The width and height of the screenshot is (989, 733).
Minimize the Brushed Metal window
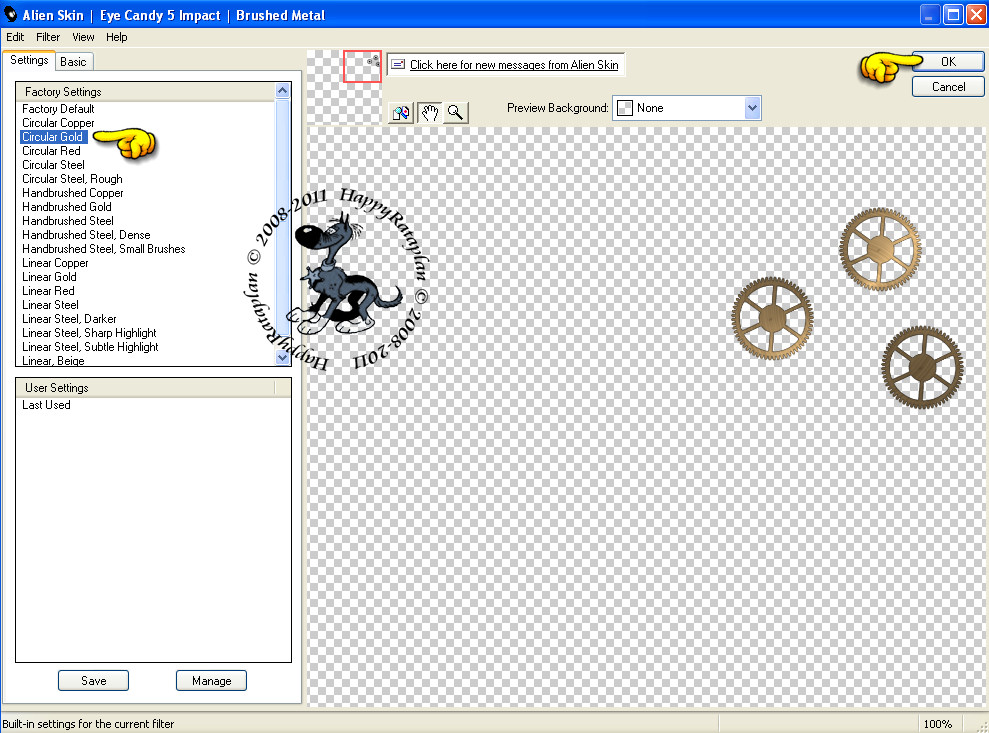click(x=928, y=15)
